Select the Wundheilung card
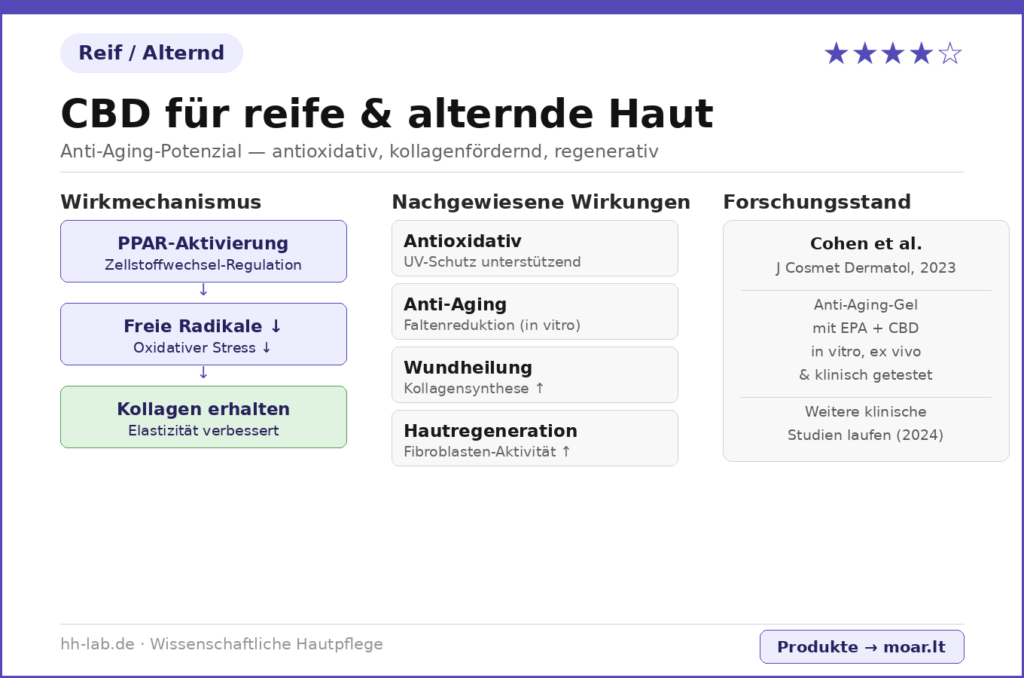The height and width of the screenshot is (678, 1024). click(534, 375)
